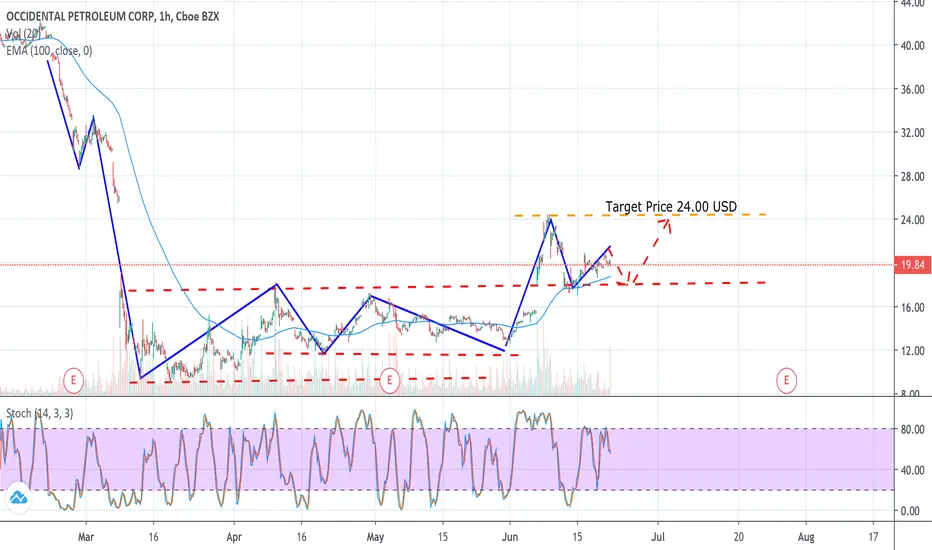Click the Target Price 24.00 USD annotation

[x=671, y=206]
